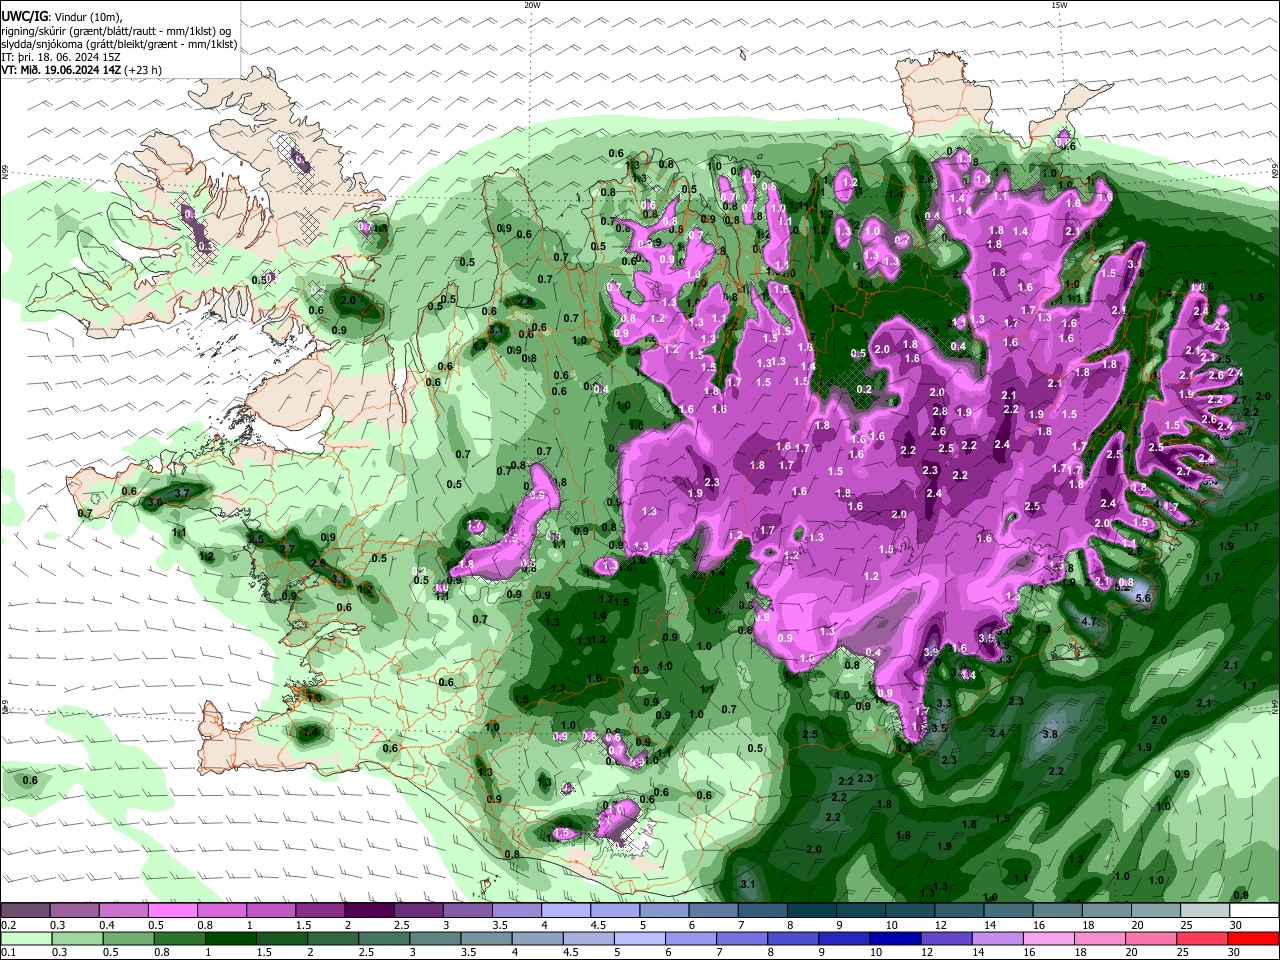The image size is (1280, 960).
Task: Select the '2.8' snowfall value on the map
Action: [939, 411]
